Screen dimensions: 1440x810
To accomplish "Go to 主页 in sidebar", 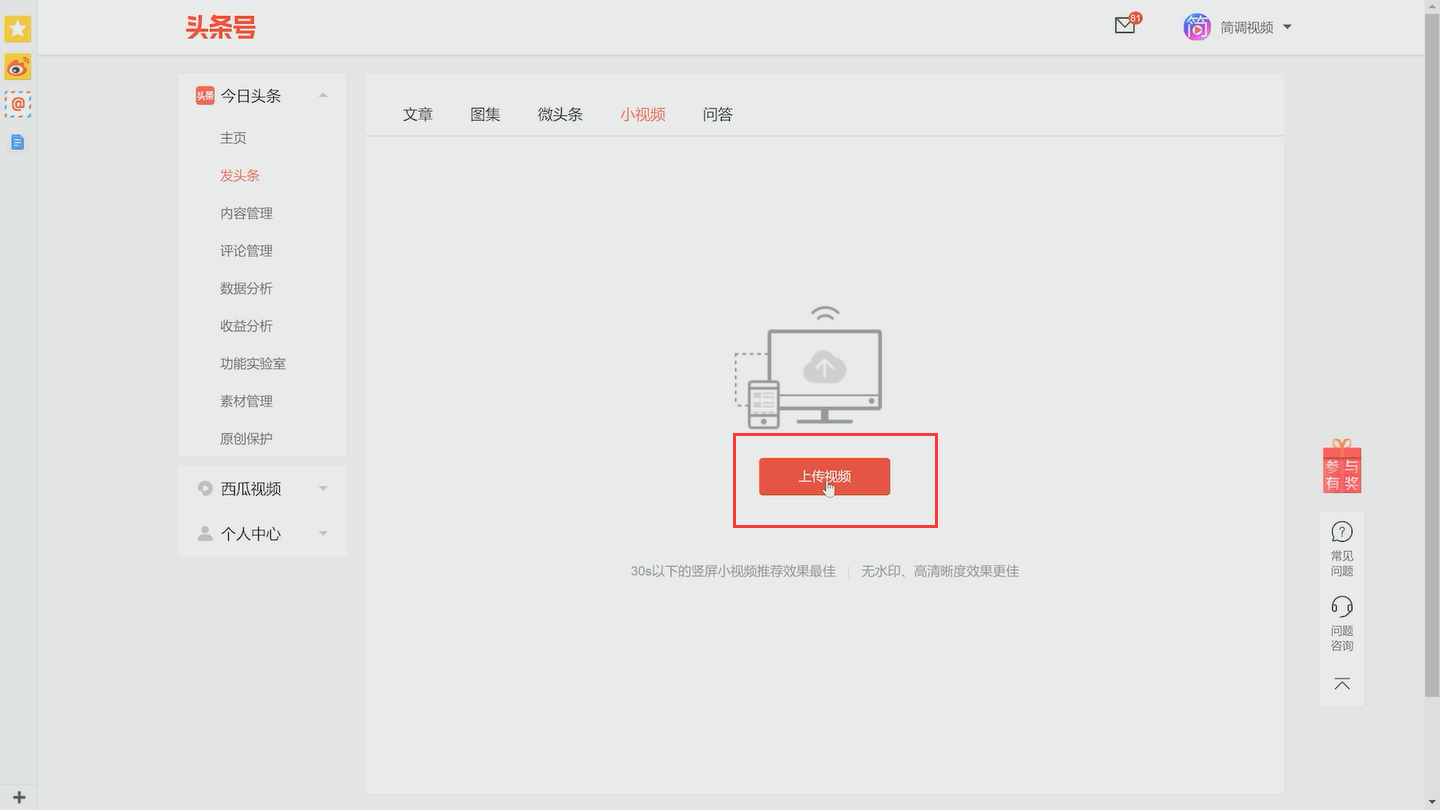I will (x=233, y=138).
